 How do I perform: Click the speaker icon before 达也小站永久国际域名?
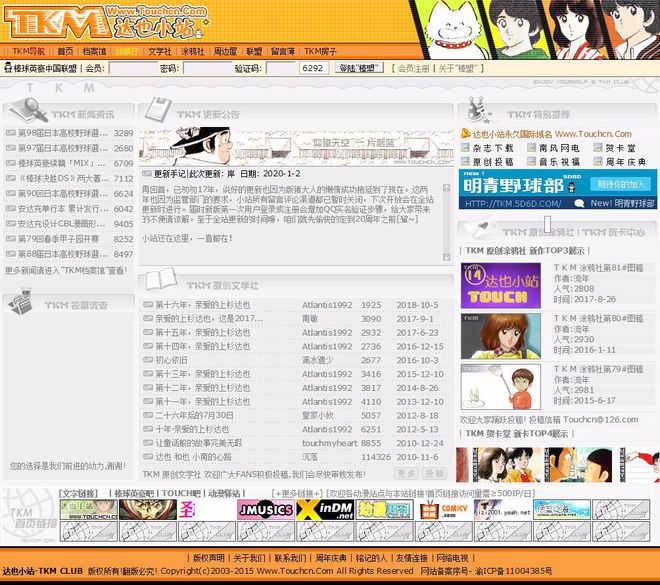click(x=465, y=133)
